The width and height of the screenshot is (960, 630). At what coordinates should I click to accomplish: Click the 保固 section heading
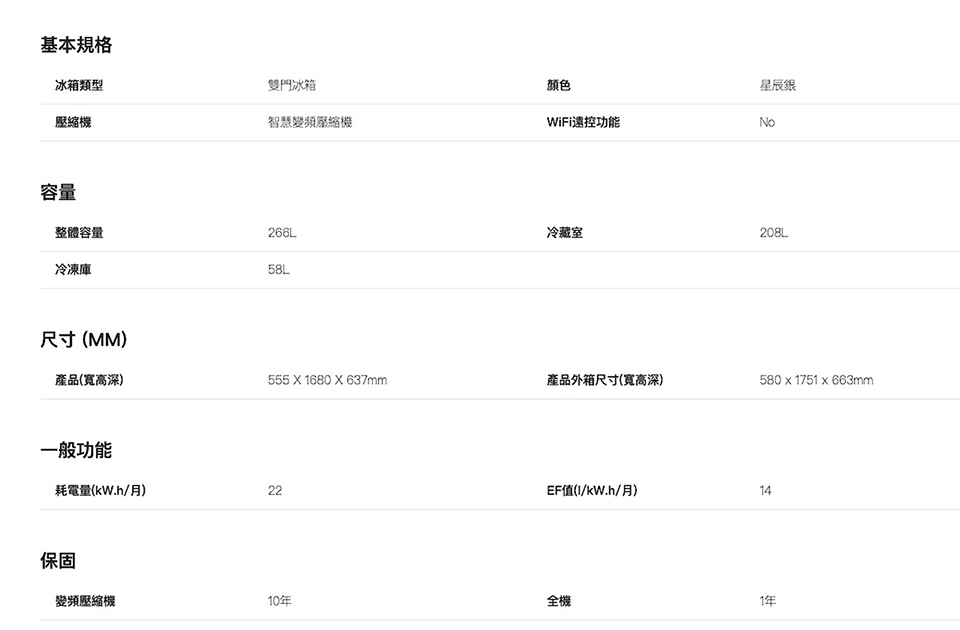(58, 561)
